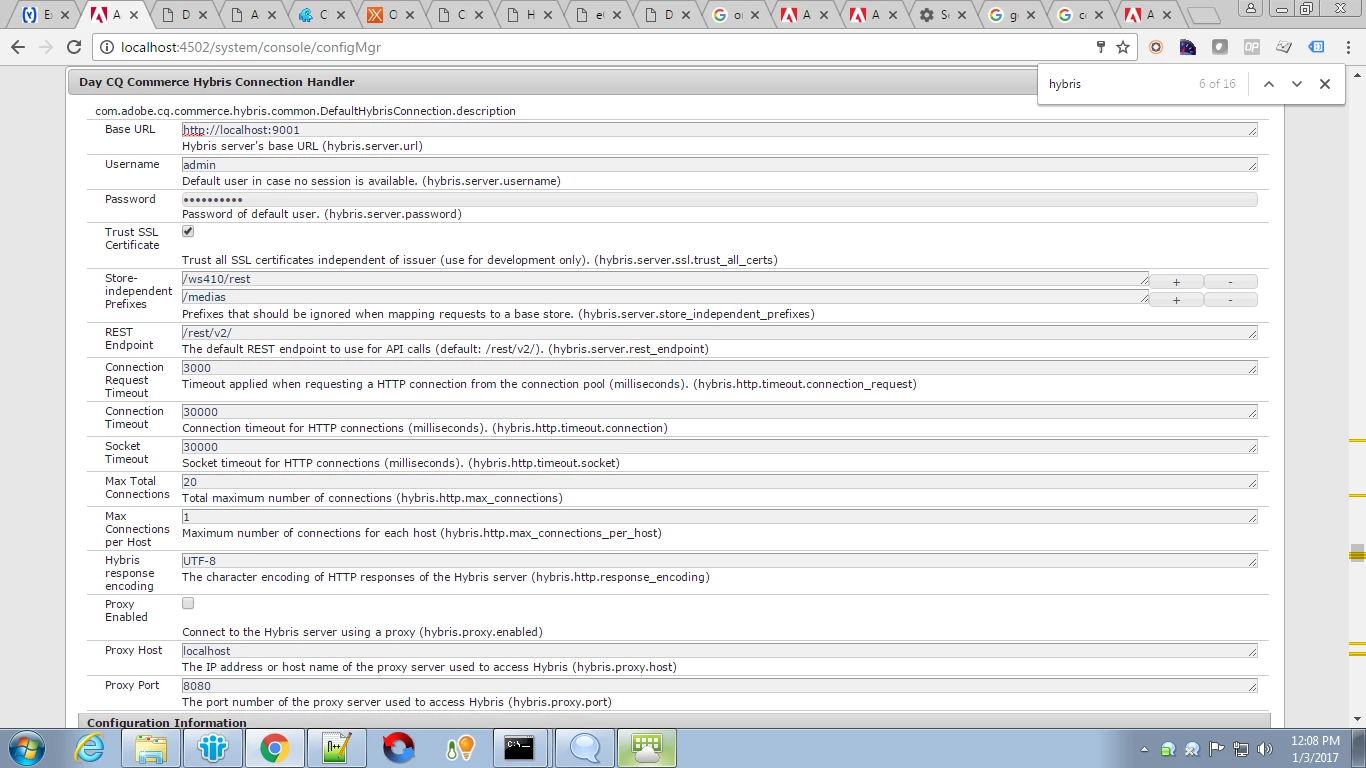The width and height of the screenshot is (1366, 768).
Task: Edit Max Total Connections value 20
Action: pos(719,482)
